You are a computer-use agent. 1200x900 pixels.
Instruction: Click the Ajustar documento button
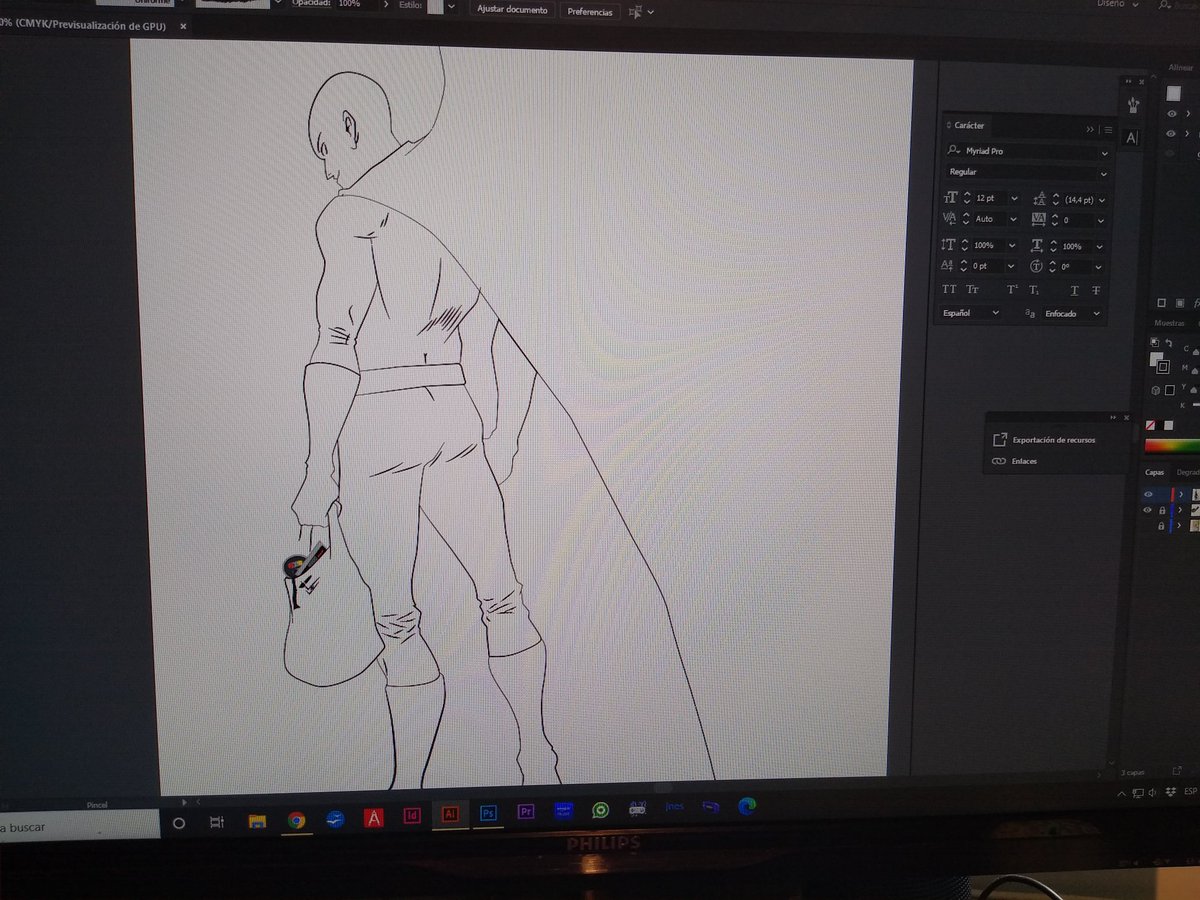tap(512, 10)
